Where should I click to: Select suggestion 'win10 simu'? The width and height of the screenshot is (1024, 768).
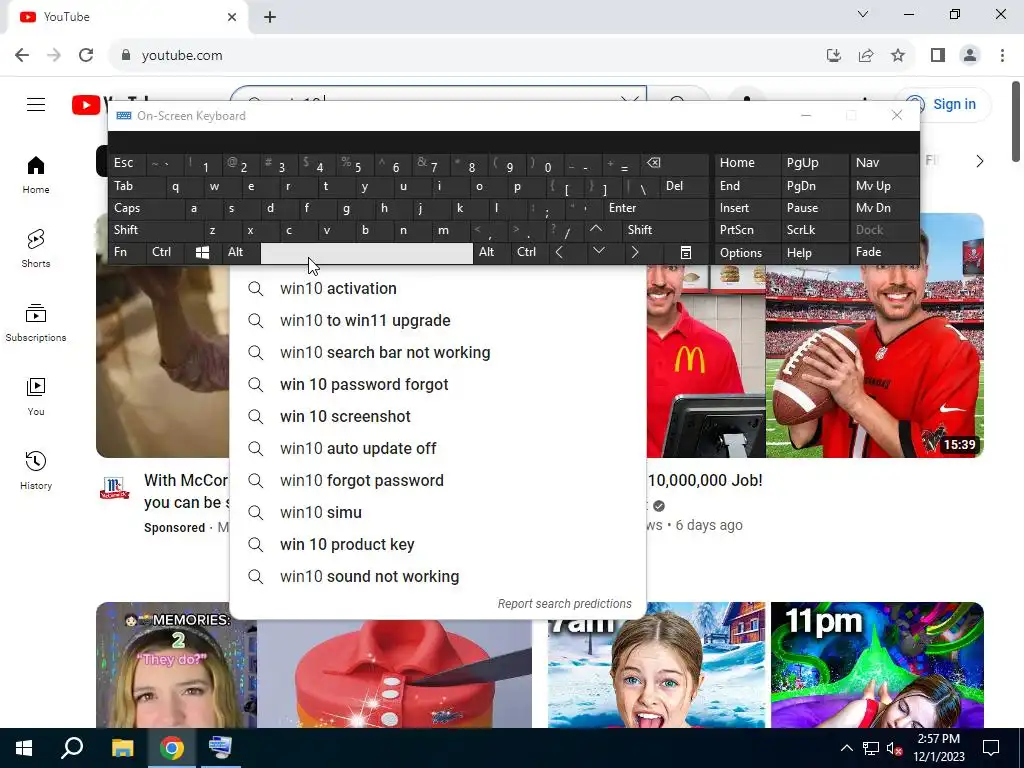coord(438,513)
